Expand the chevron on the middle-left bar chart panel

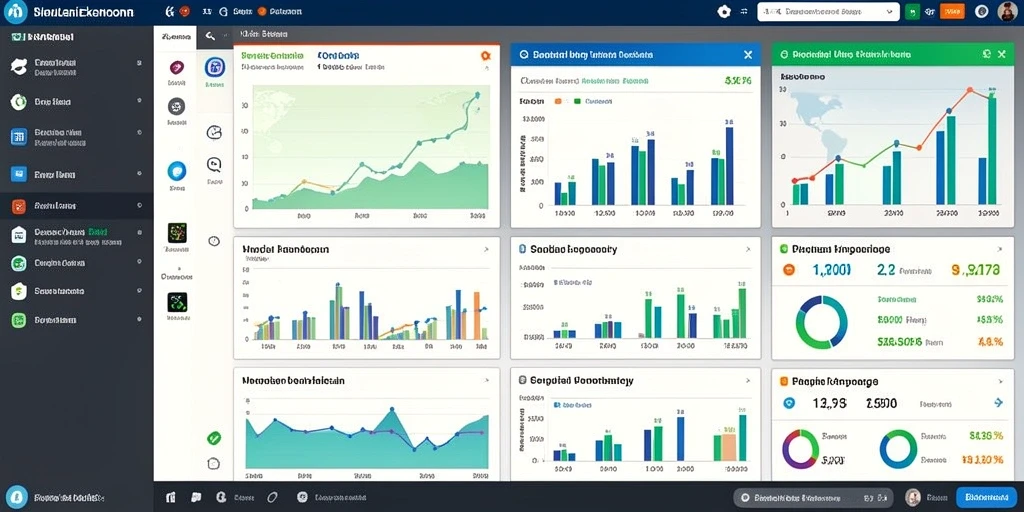point(486,249)
